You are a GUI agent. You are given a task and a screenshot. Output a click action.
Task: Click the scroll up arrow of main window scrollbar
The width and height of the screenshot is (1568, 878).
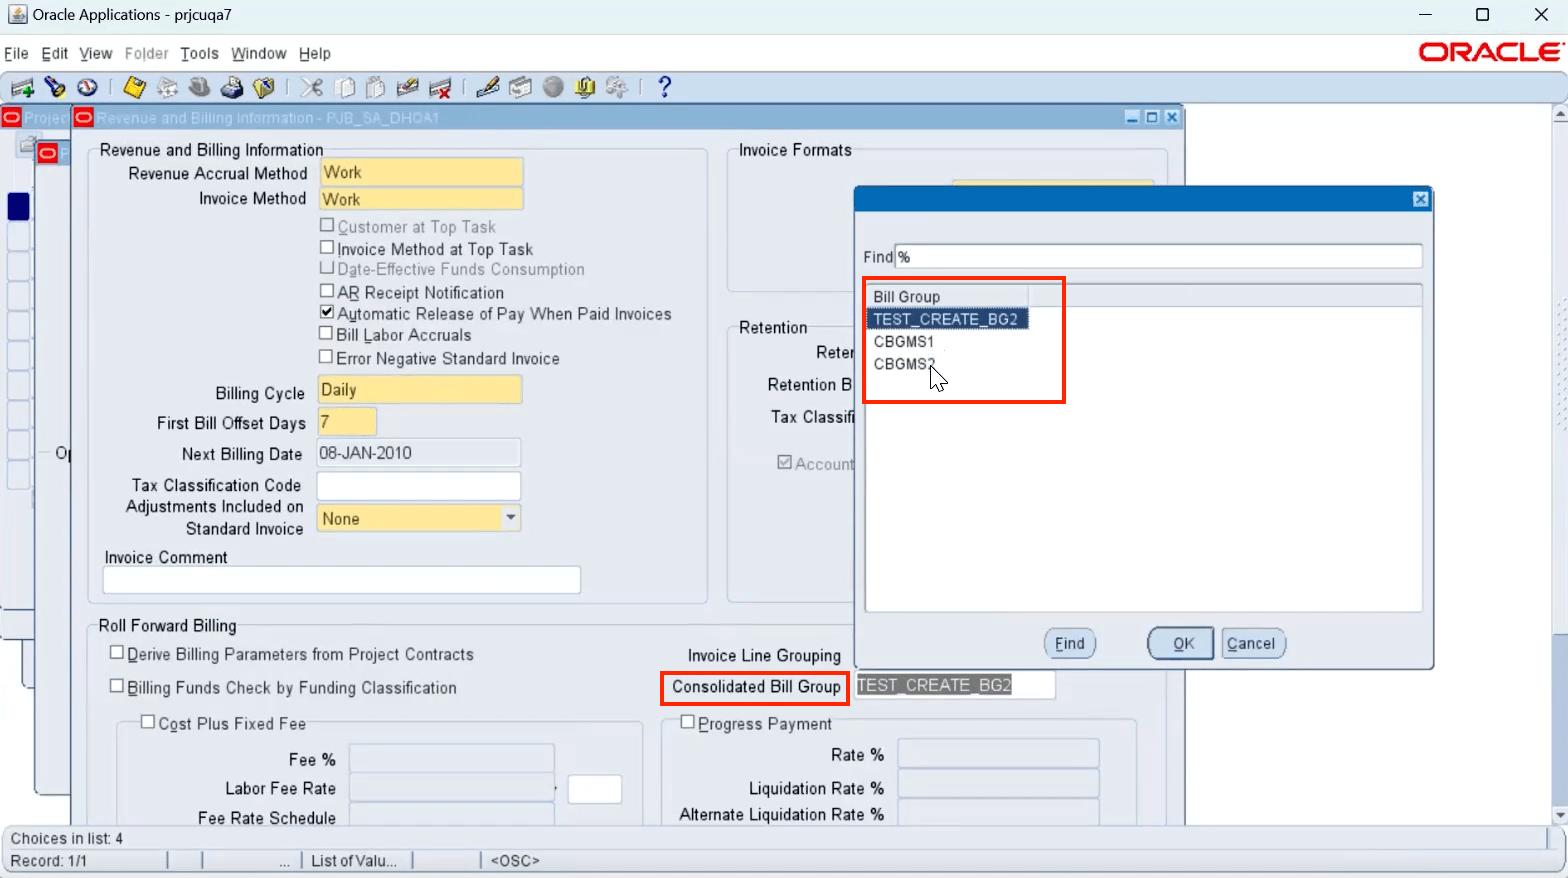tap(1559, 115)
